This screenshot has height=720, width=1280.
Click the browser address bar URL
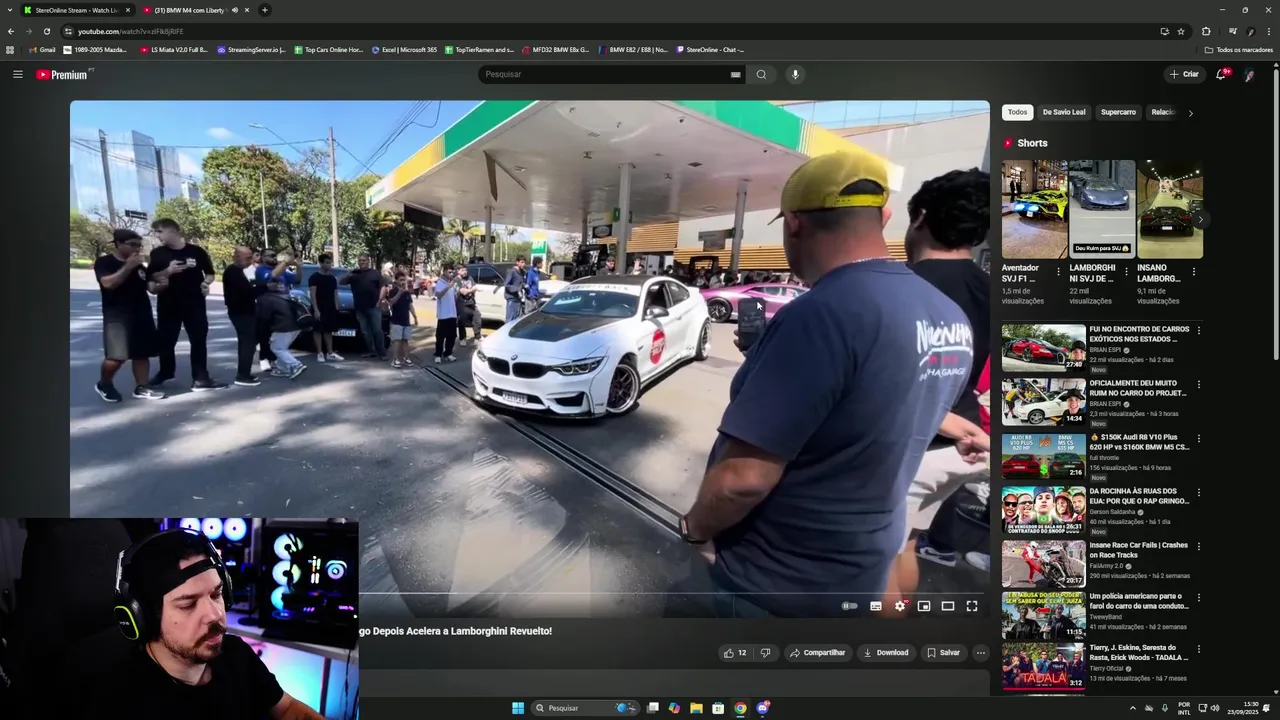pyautogui.click(x=130, y=31)
